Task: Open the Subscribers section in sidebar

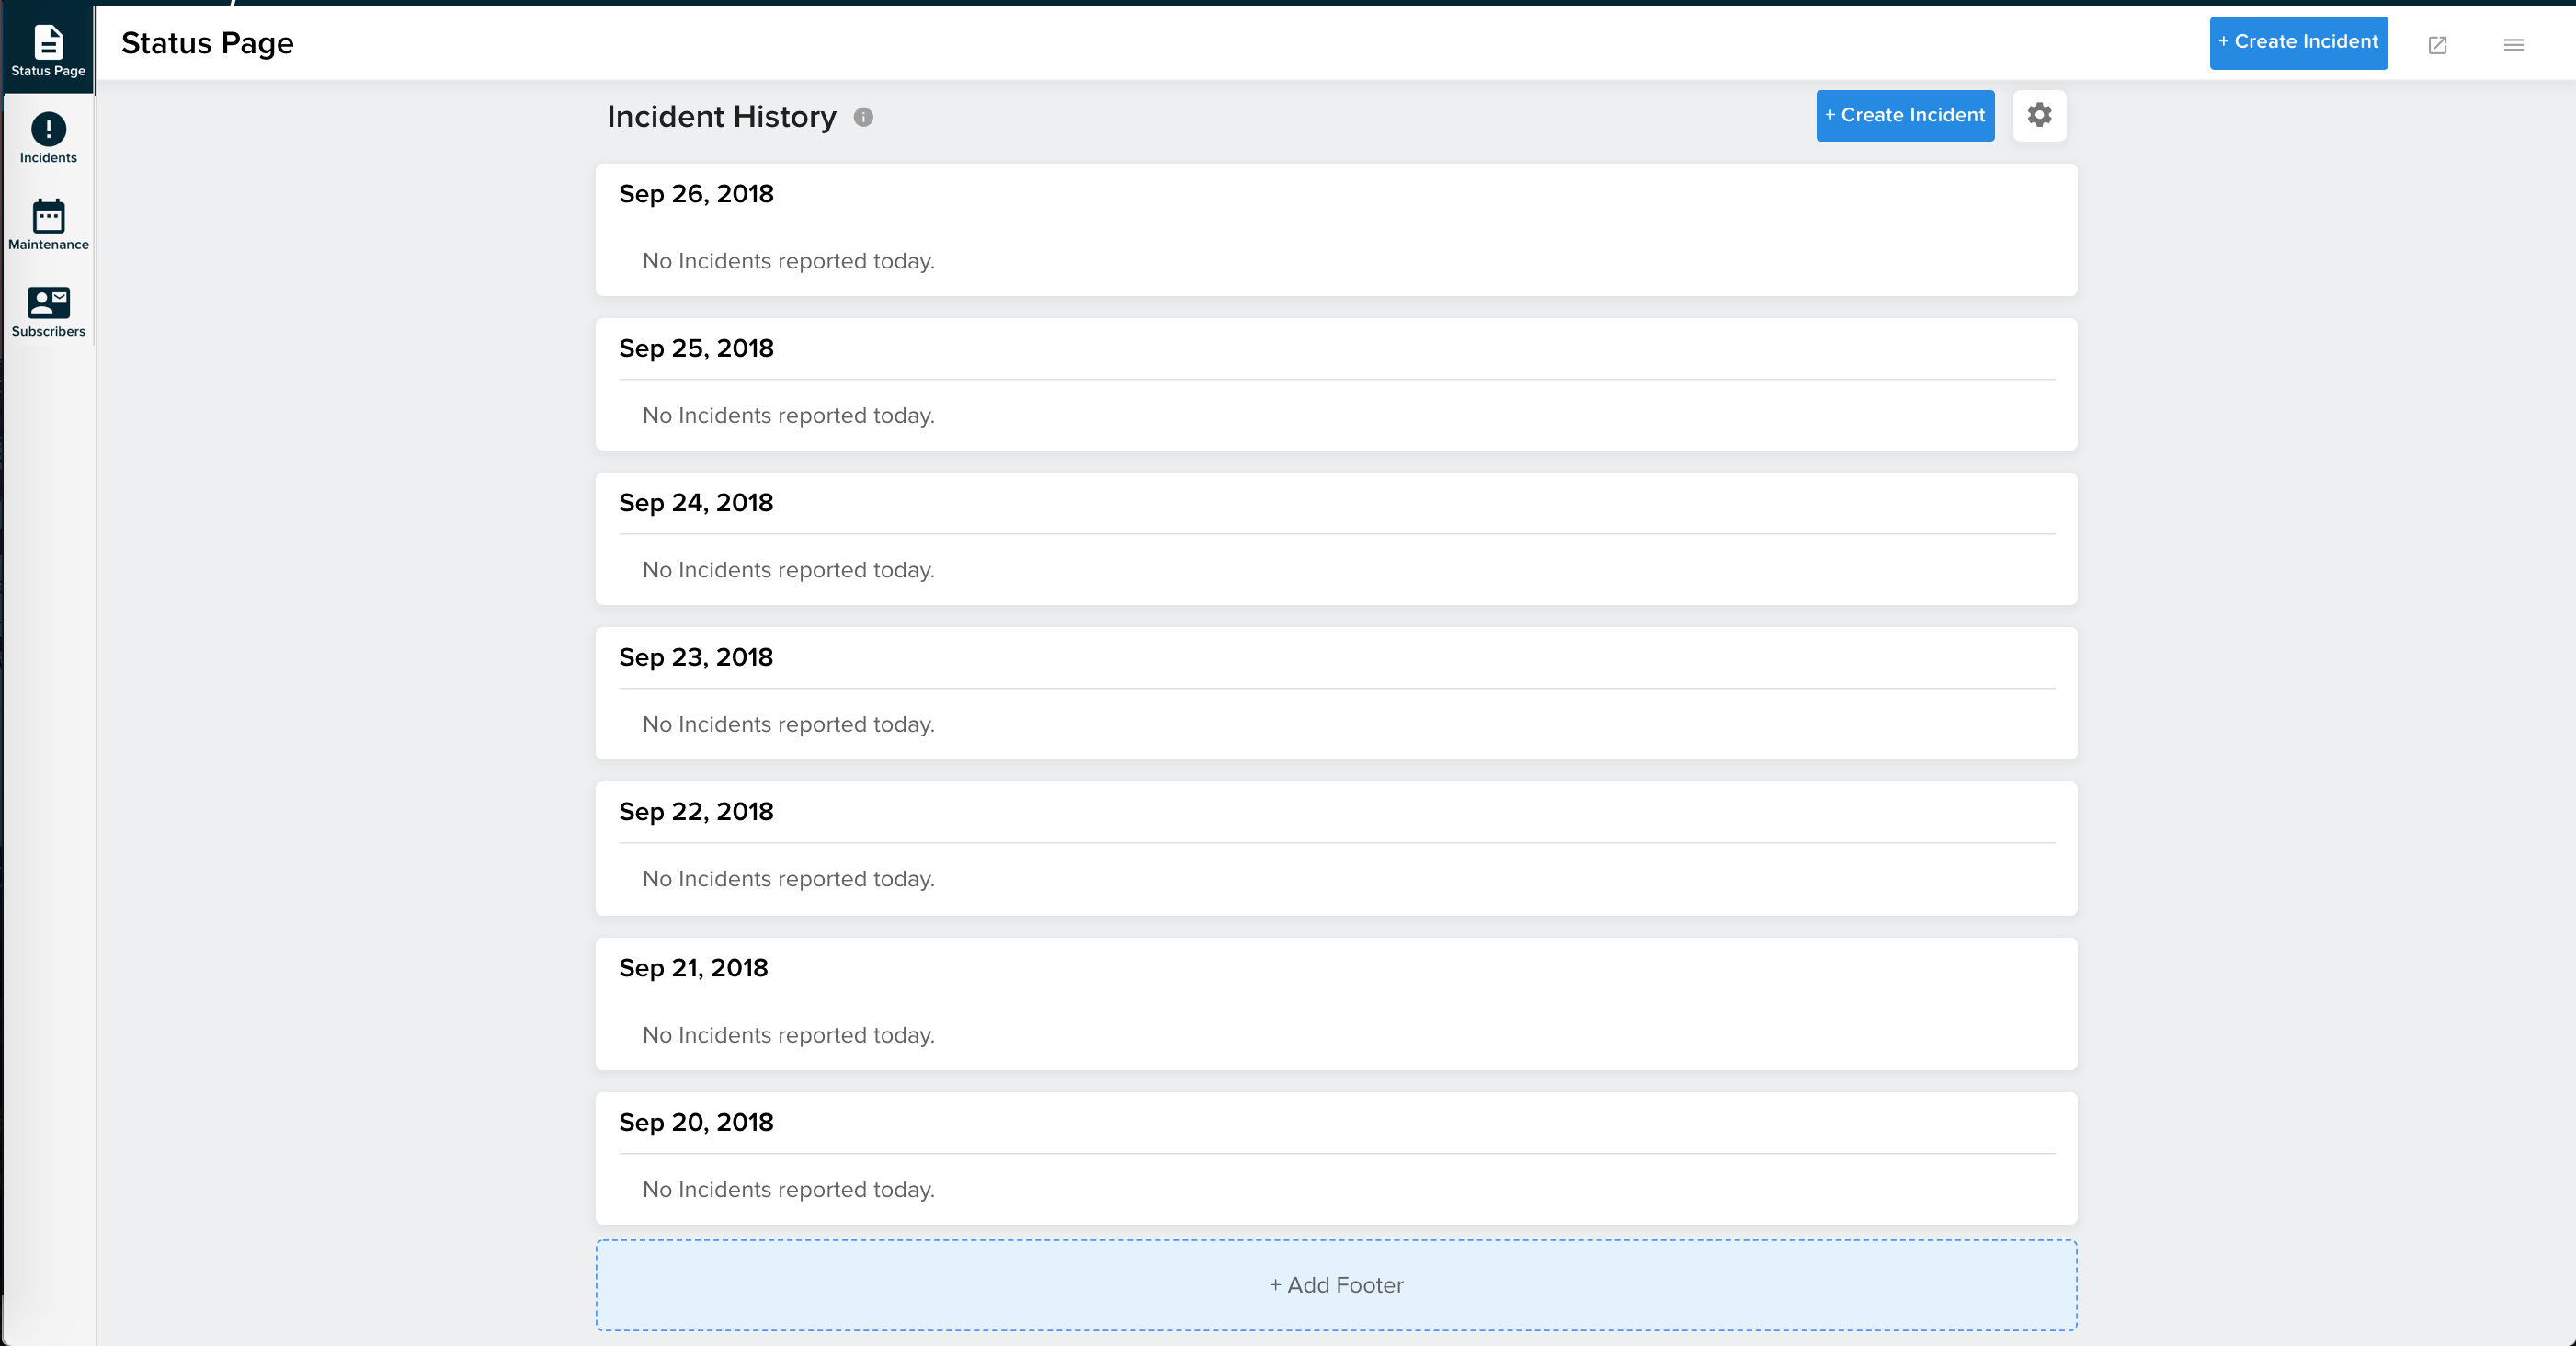Action: (x=50, y=308)
